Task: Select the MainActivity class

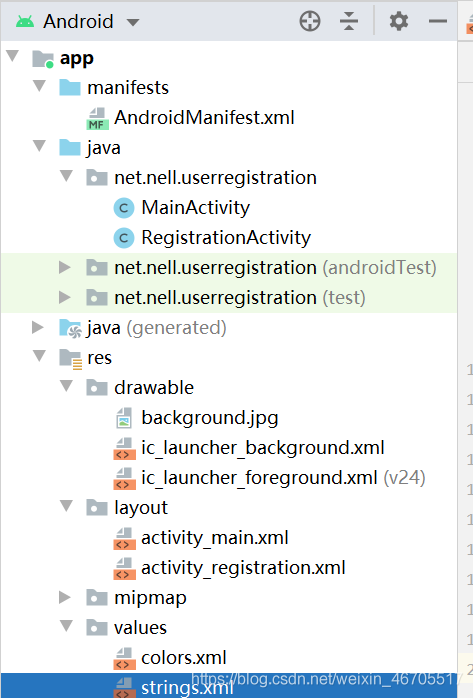Action: [x=196, y=208]
